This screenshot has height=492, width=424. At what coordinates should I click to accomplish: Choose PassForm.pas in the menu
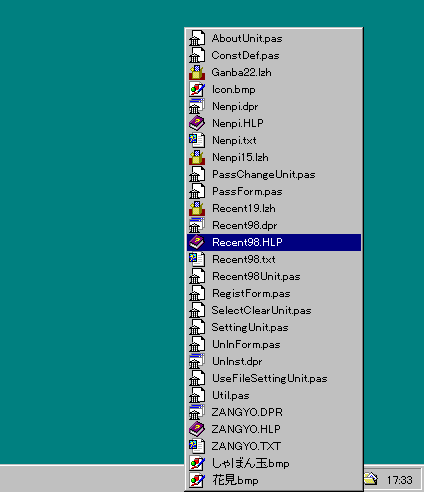[274, 191]
